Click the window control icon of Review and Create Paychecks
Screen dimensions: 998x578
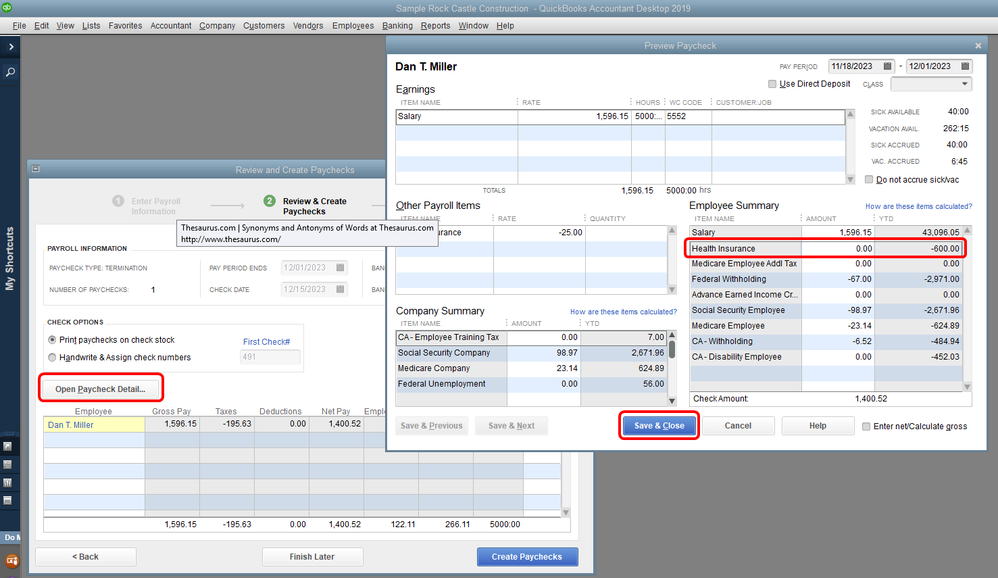[36, 169]
